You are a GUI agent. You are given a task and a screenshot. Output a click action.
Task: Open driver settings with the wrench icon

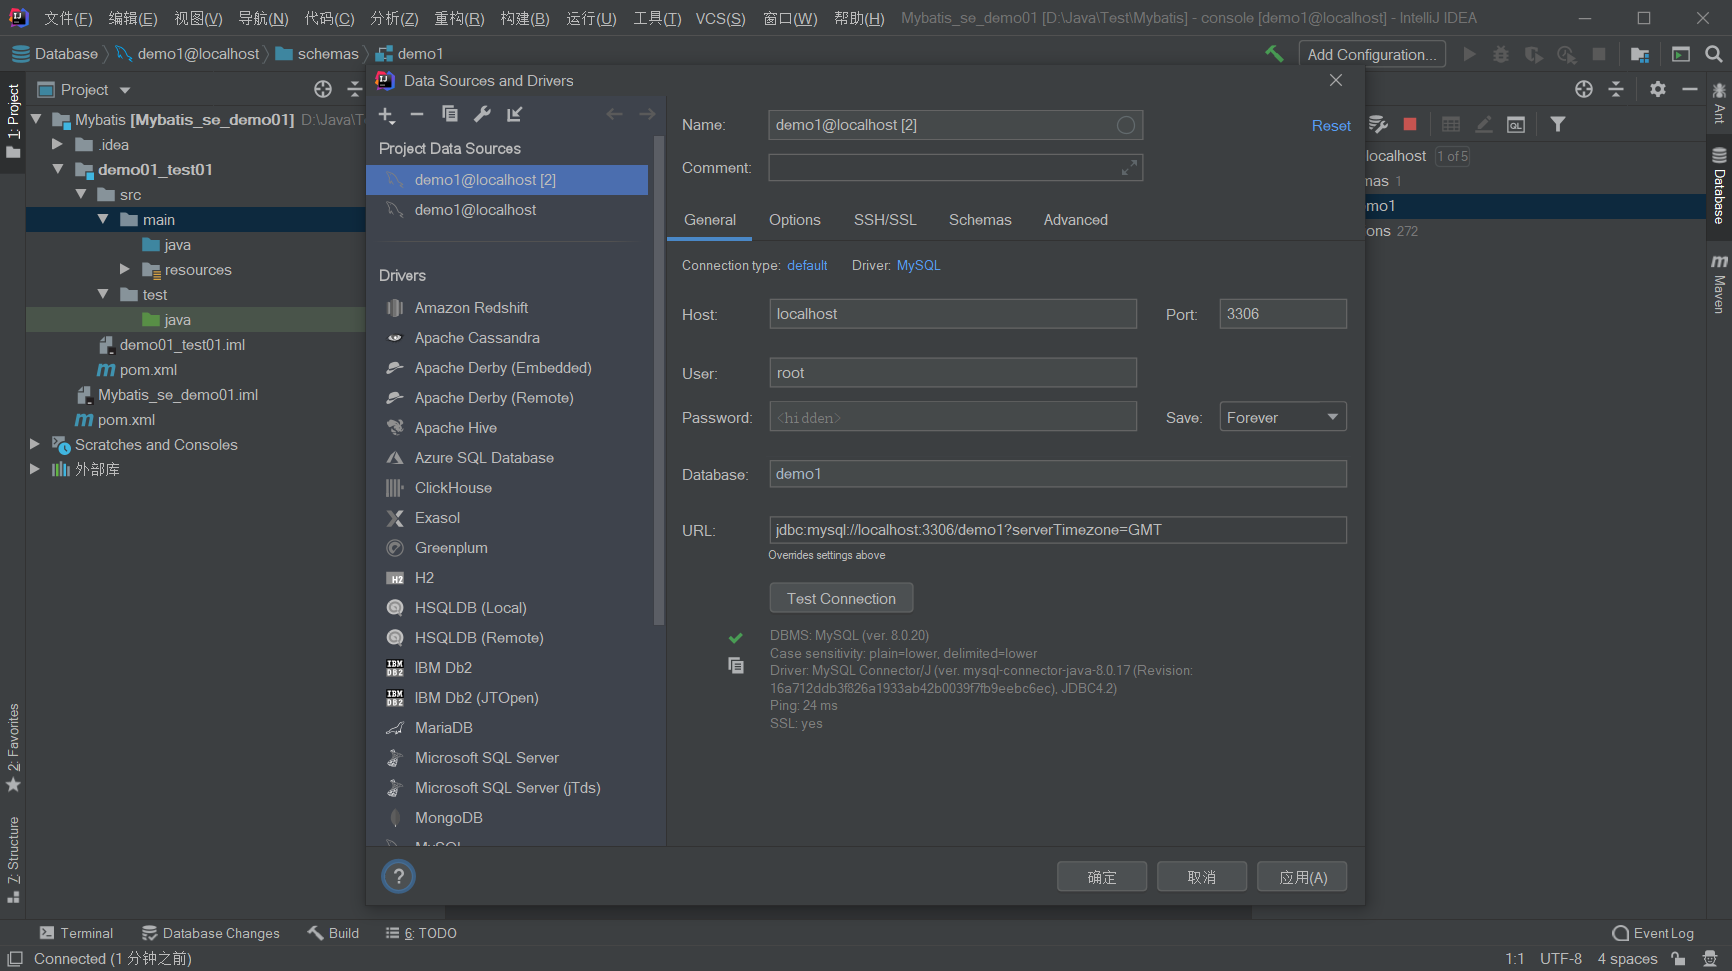click(x=482, y=115)
